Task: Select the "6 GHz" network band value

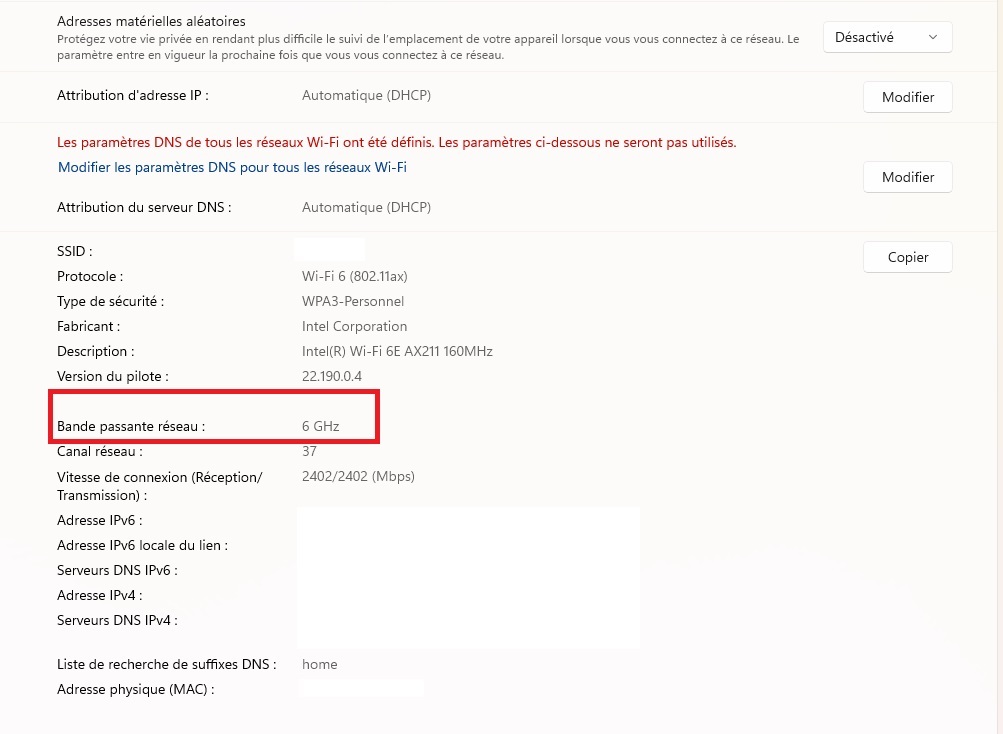Action: [x=320, y=426]
